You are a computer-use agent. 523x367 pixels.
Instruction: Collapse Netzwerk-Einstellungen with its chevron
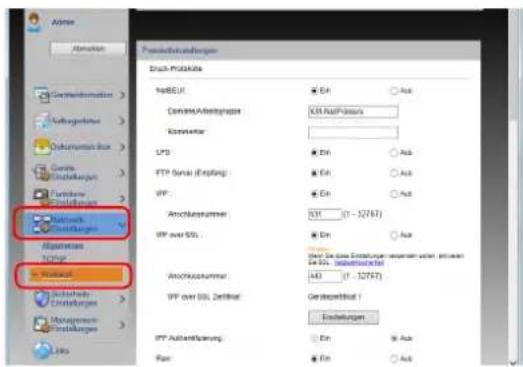(122, 226)
